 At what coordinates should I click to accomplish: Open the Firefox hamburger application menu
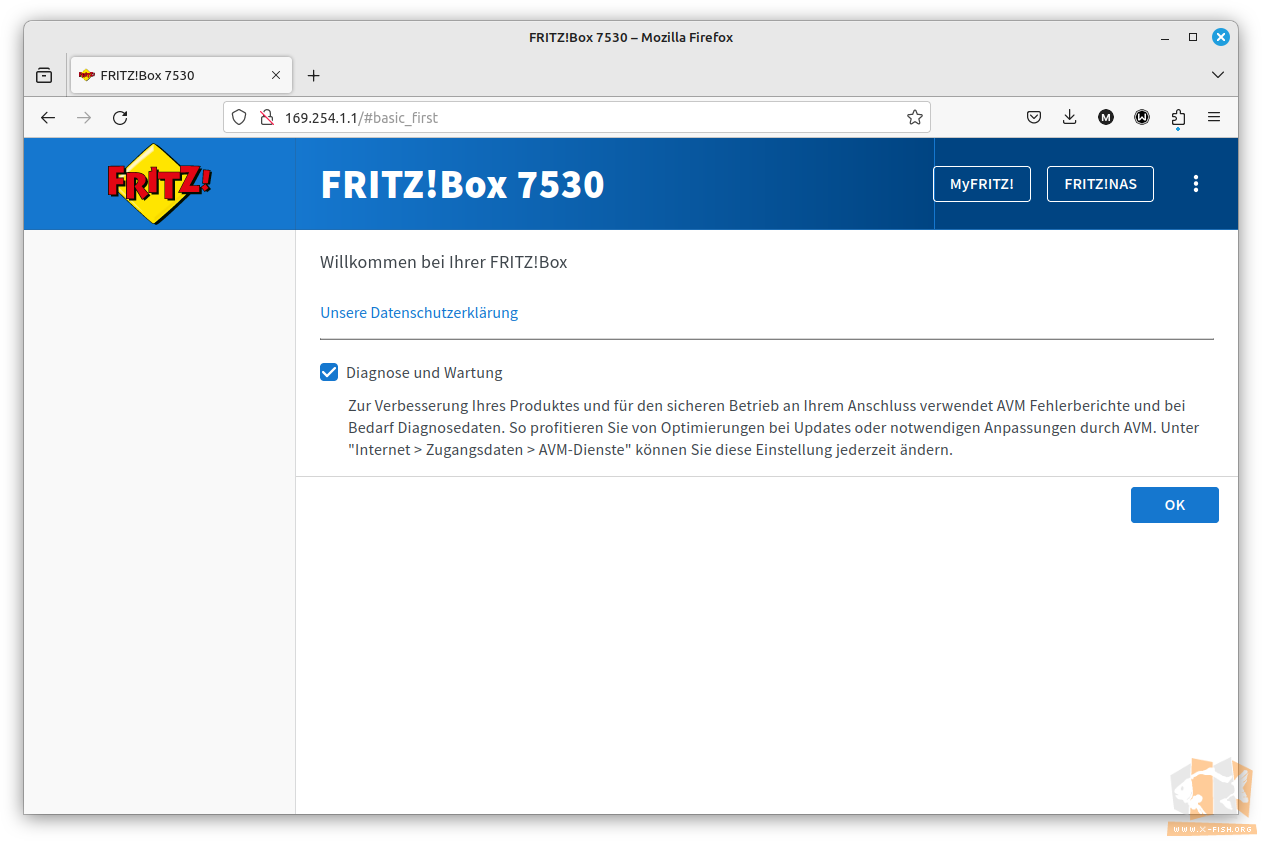1214,117
